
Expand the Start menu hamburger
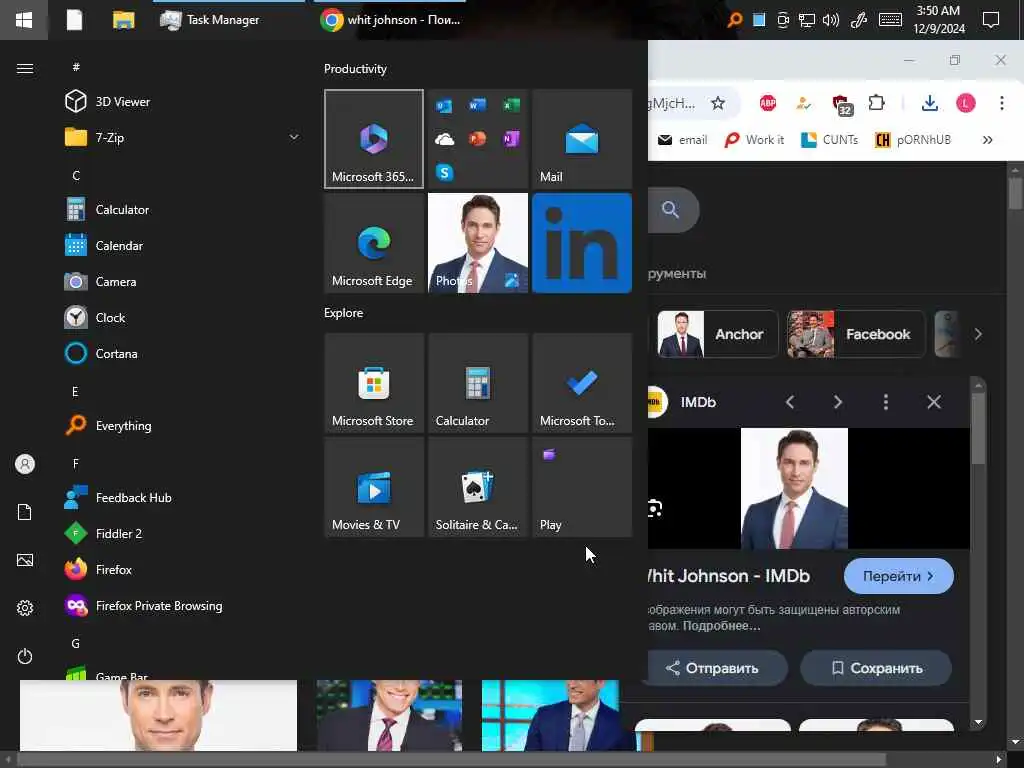click(x=25, y=69)
